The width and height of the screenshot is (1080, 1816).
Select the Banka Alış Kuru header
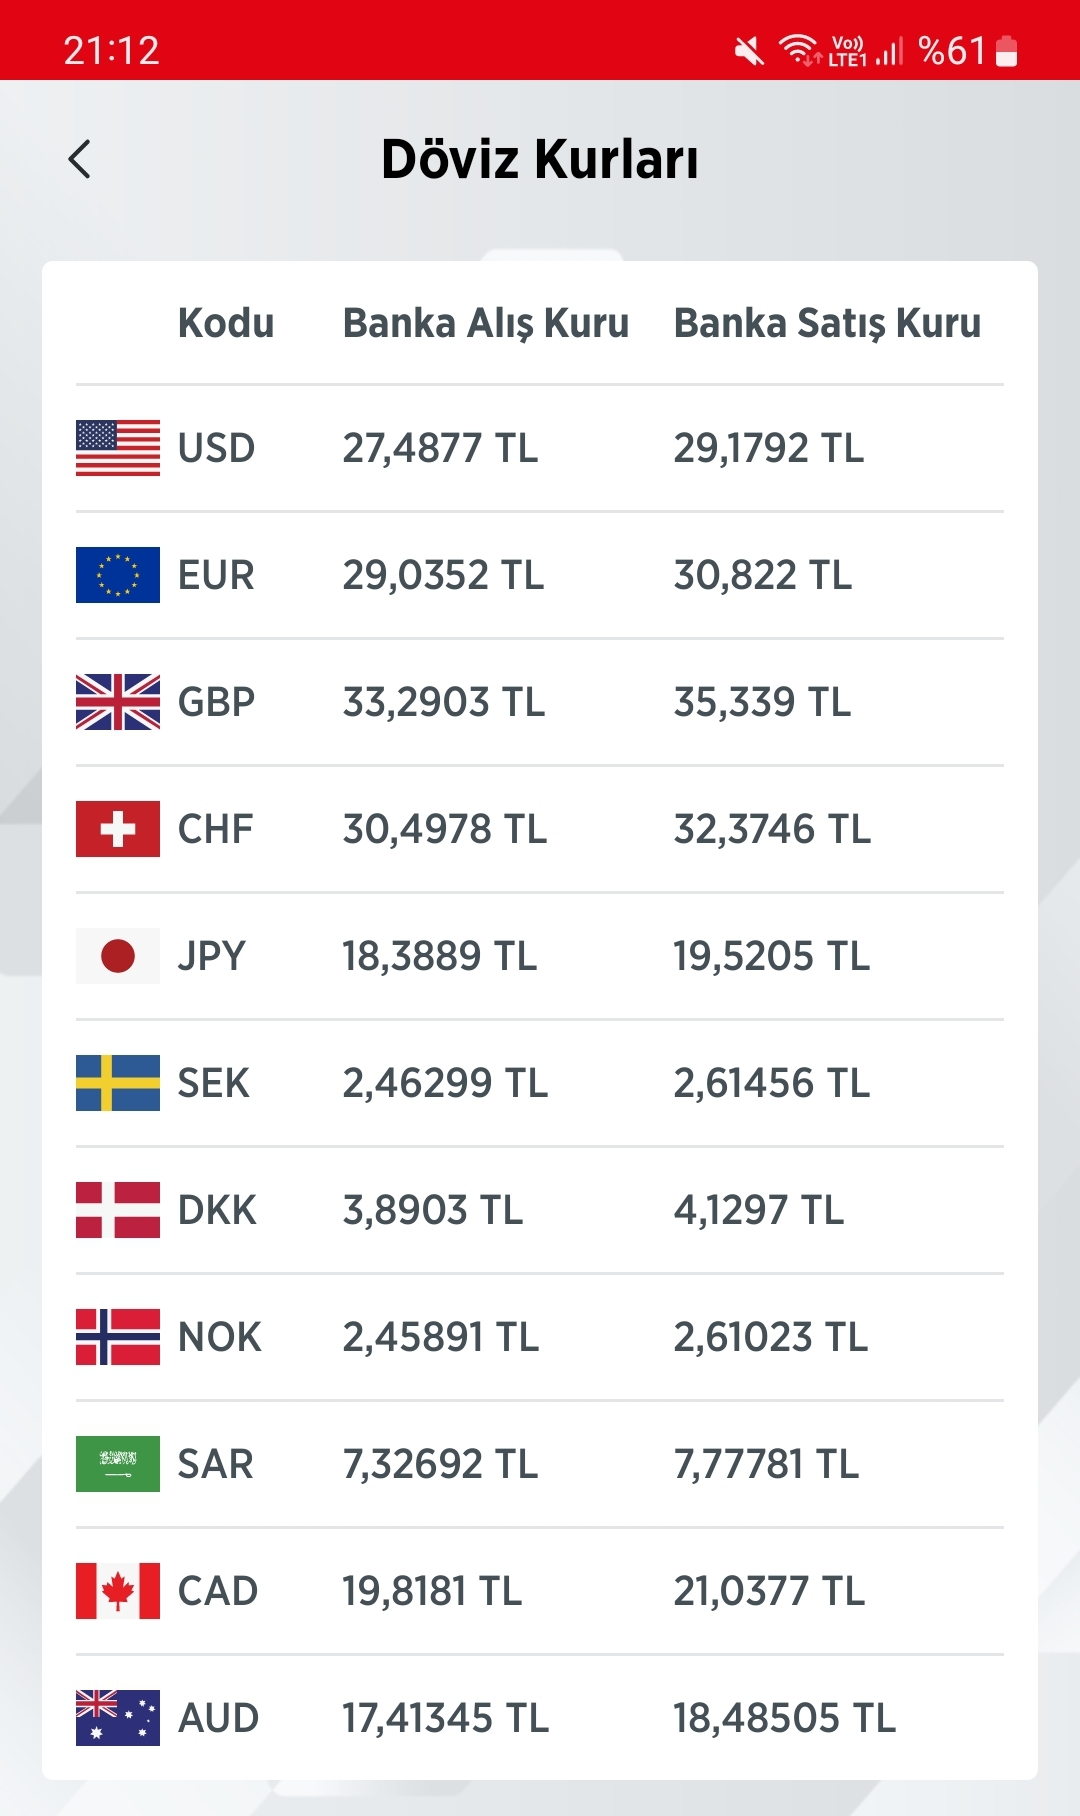[x=486, y=323]
